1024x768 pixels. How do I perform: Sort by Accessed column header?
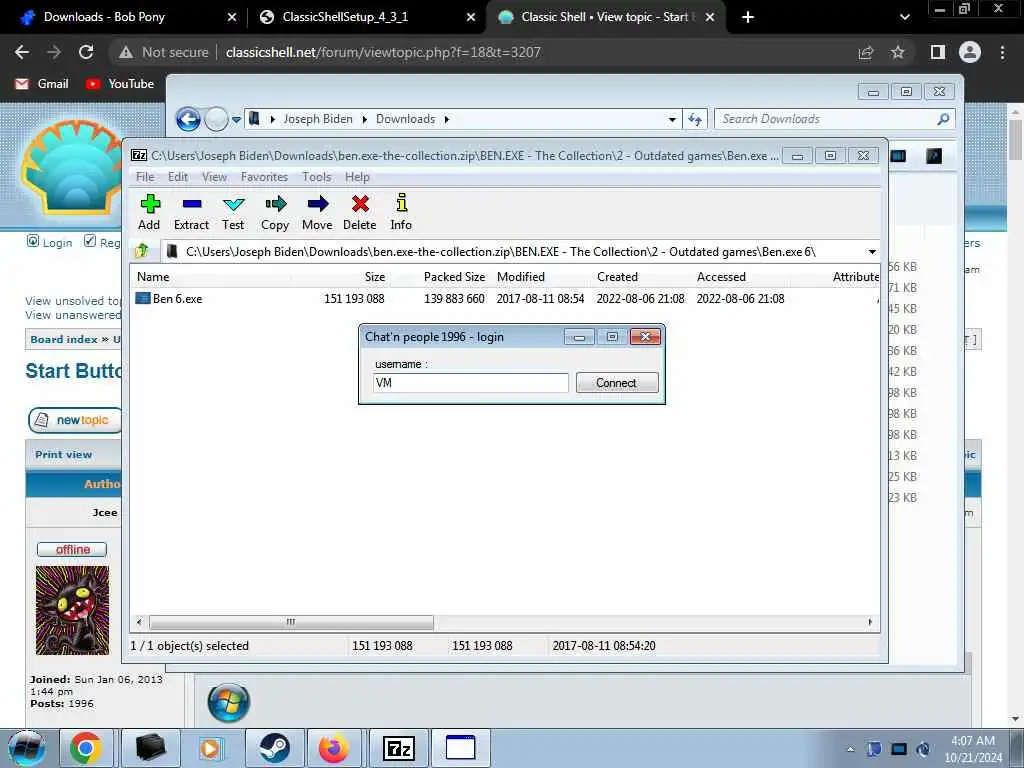click(721, 277)
